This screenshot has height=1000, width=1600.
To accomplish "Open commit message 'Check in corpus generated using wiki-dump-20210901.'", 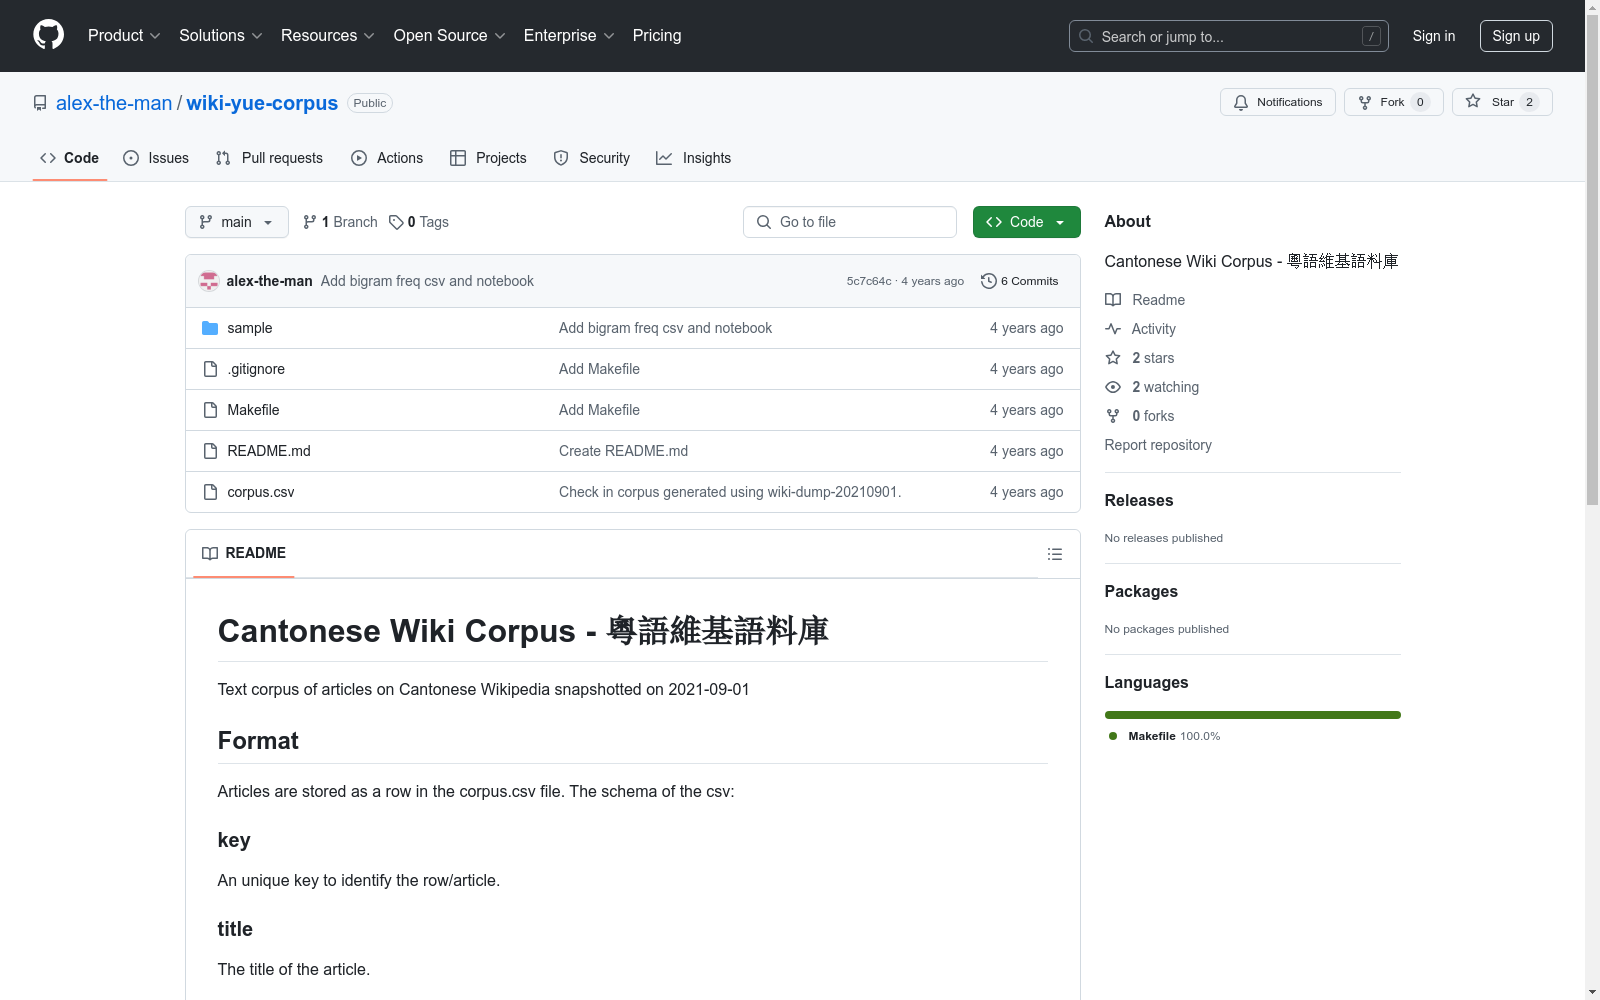I will (x=730, y=492).
